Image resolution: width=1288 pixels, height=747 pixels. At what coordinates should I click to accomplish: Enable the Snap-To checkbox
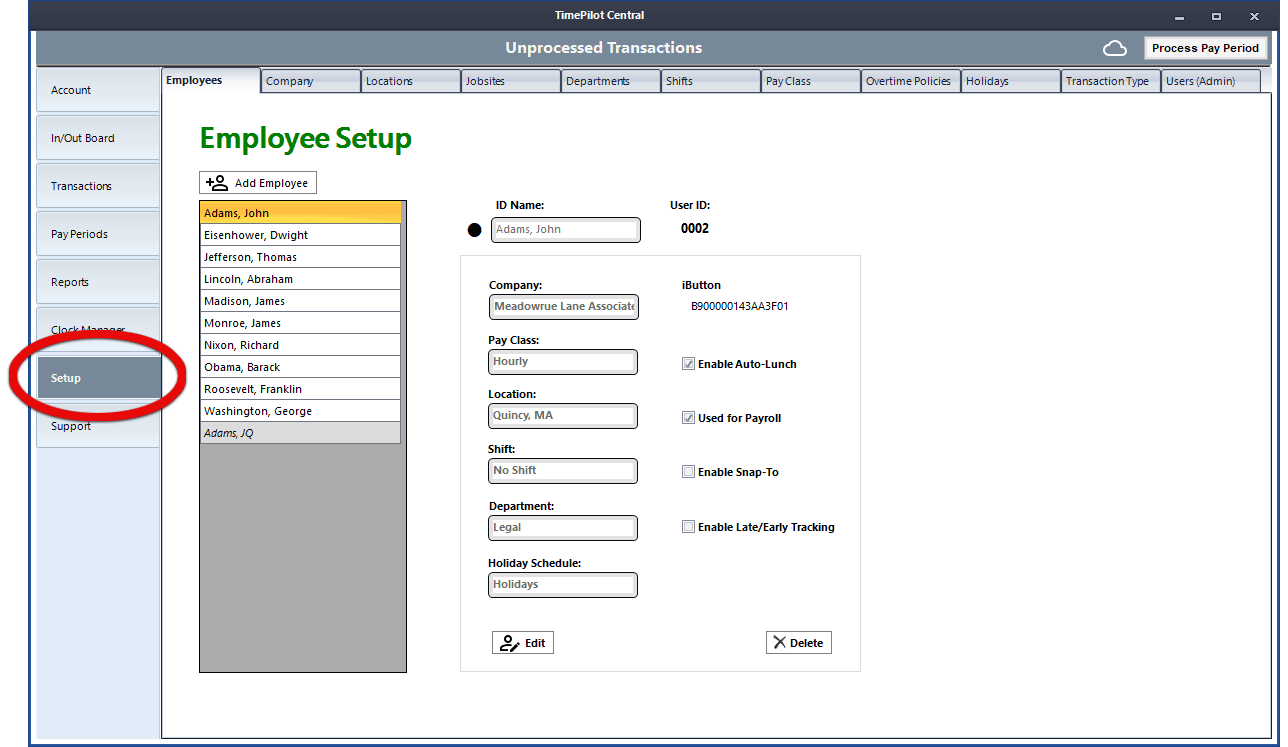(x=688, y=471)
